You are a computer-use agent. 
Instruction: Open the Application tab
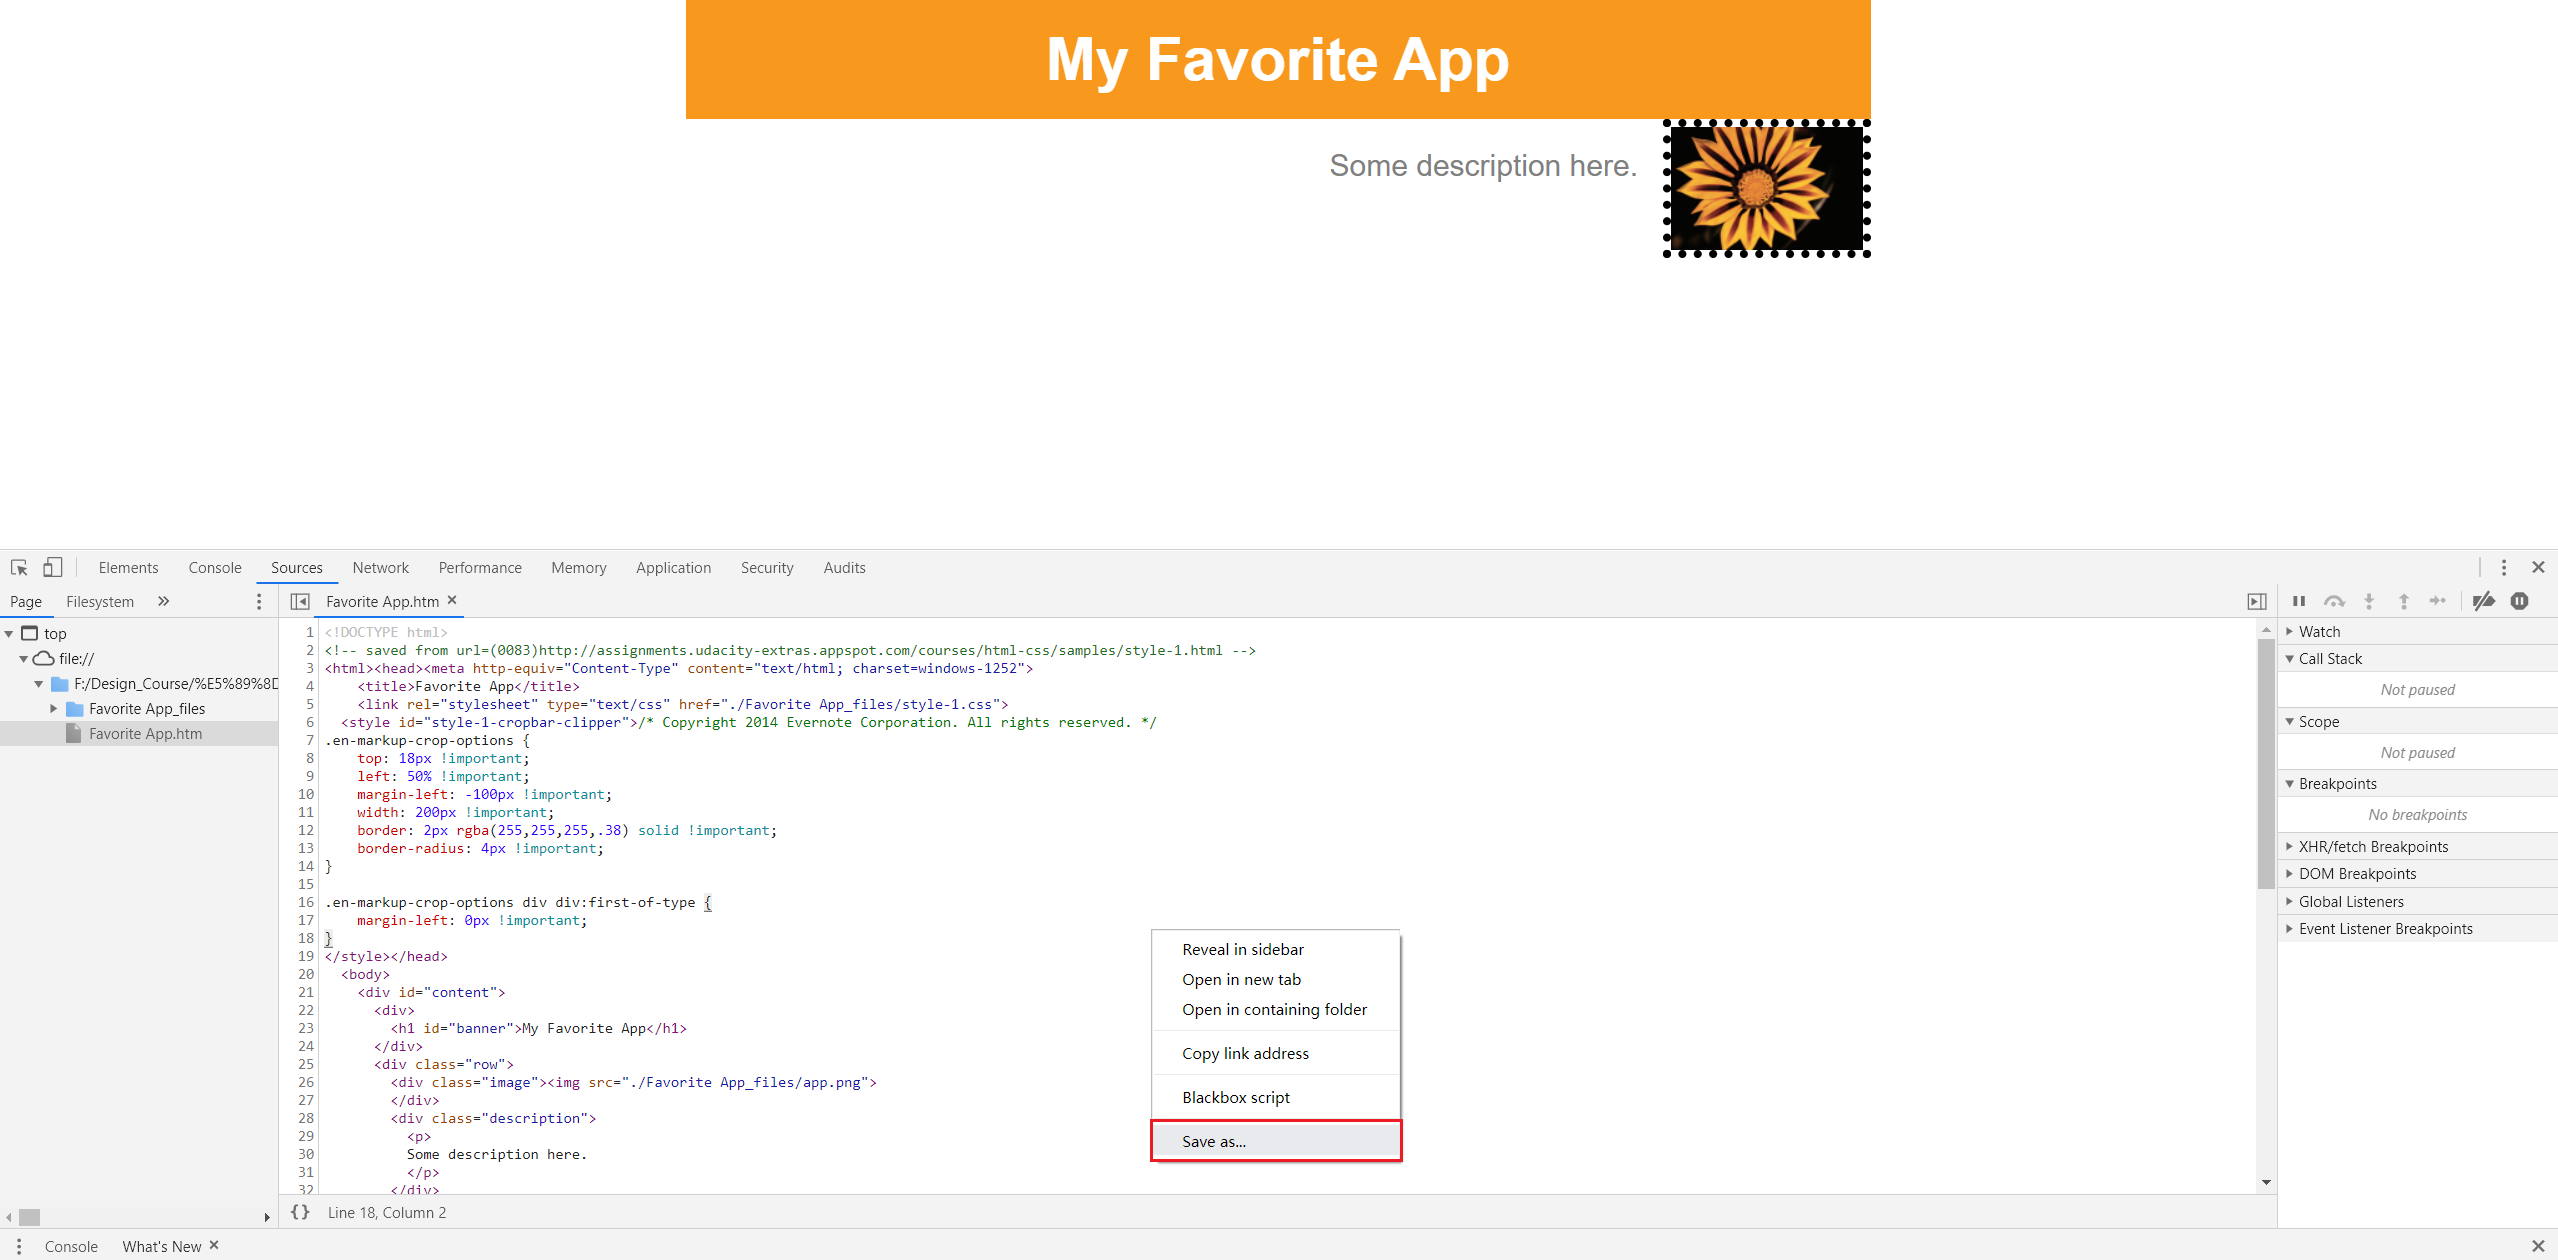674,568
